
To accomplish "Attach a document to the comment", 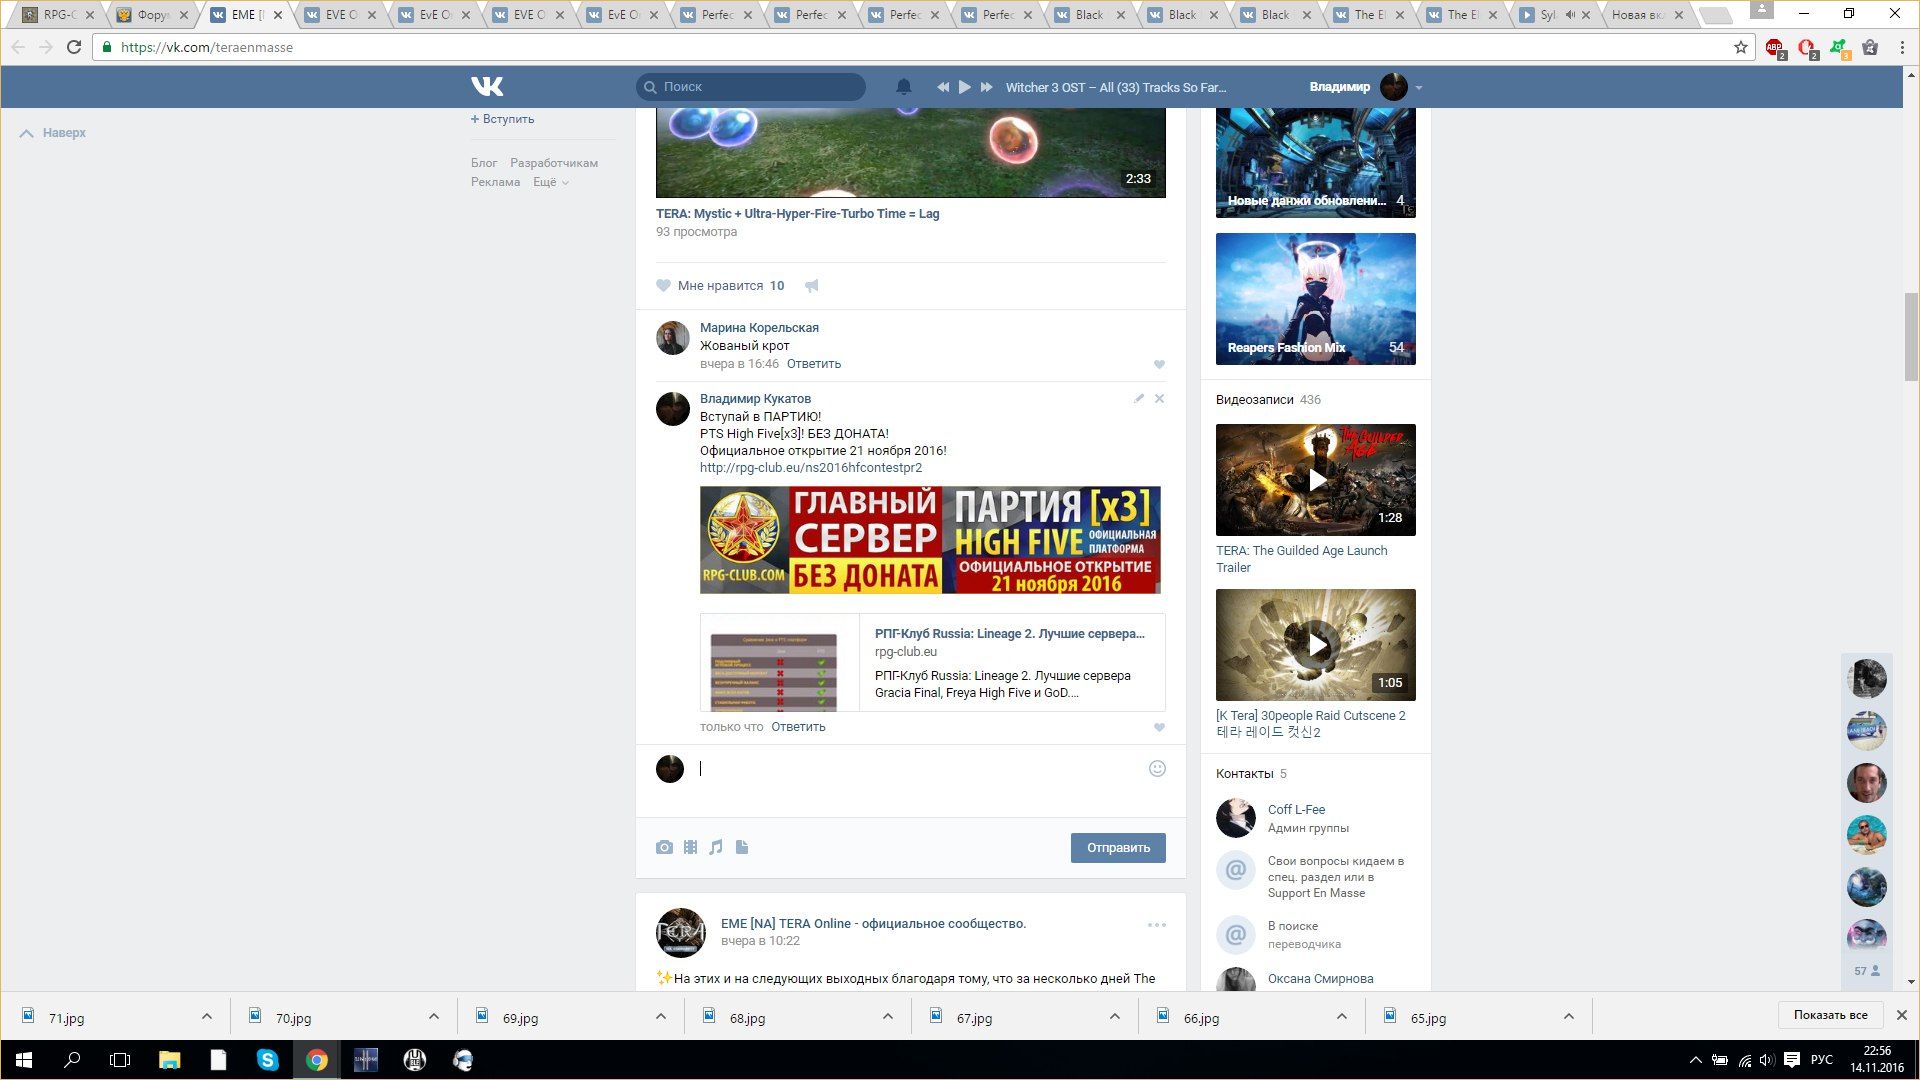I will (742, 847).
